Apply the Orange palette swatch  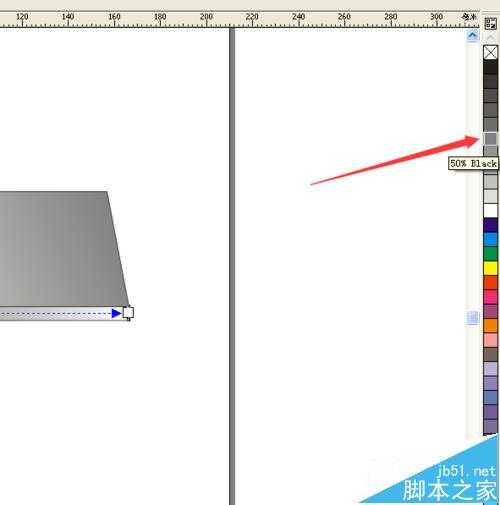(x=490, y=325)
